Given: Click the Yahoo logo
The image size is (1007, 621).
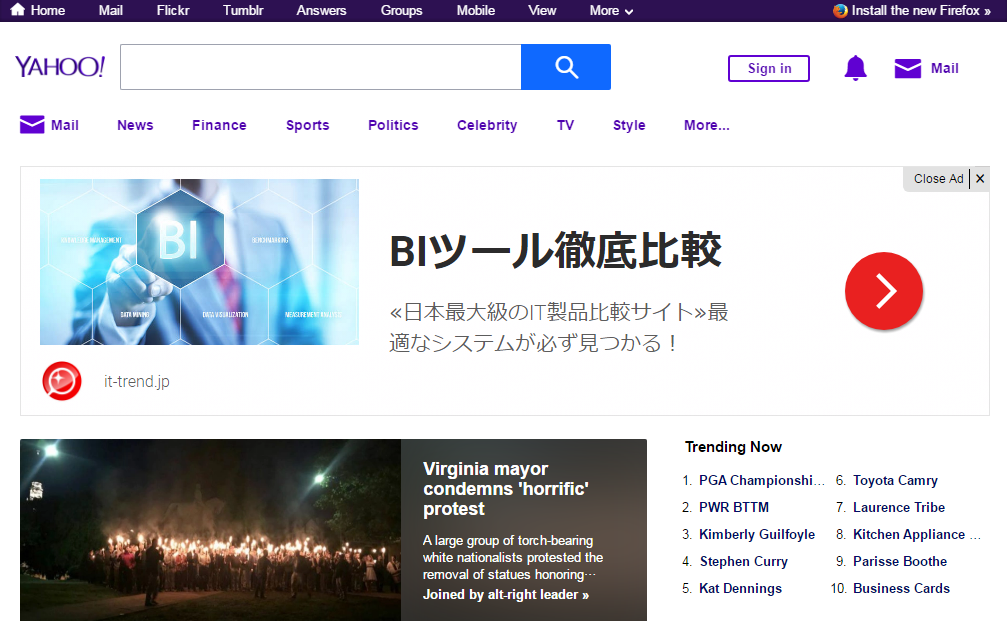Looking at the screenshot, I should pos(60,67).
